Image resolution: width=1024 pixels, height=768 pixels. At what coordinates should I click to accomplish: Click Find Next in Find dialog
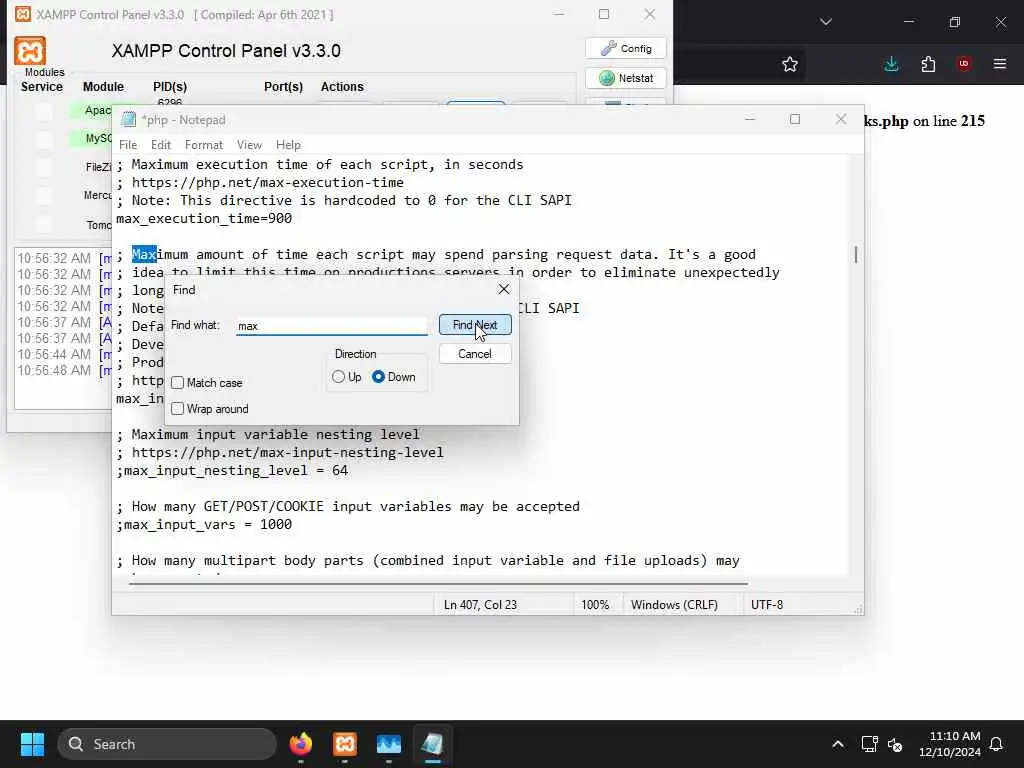(x=475, y=325)
